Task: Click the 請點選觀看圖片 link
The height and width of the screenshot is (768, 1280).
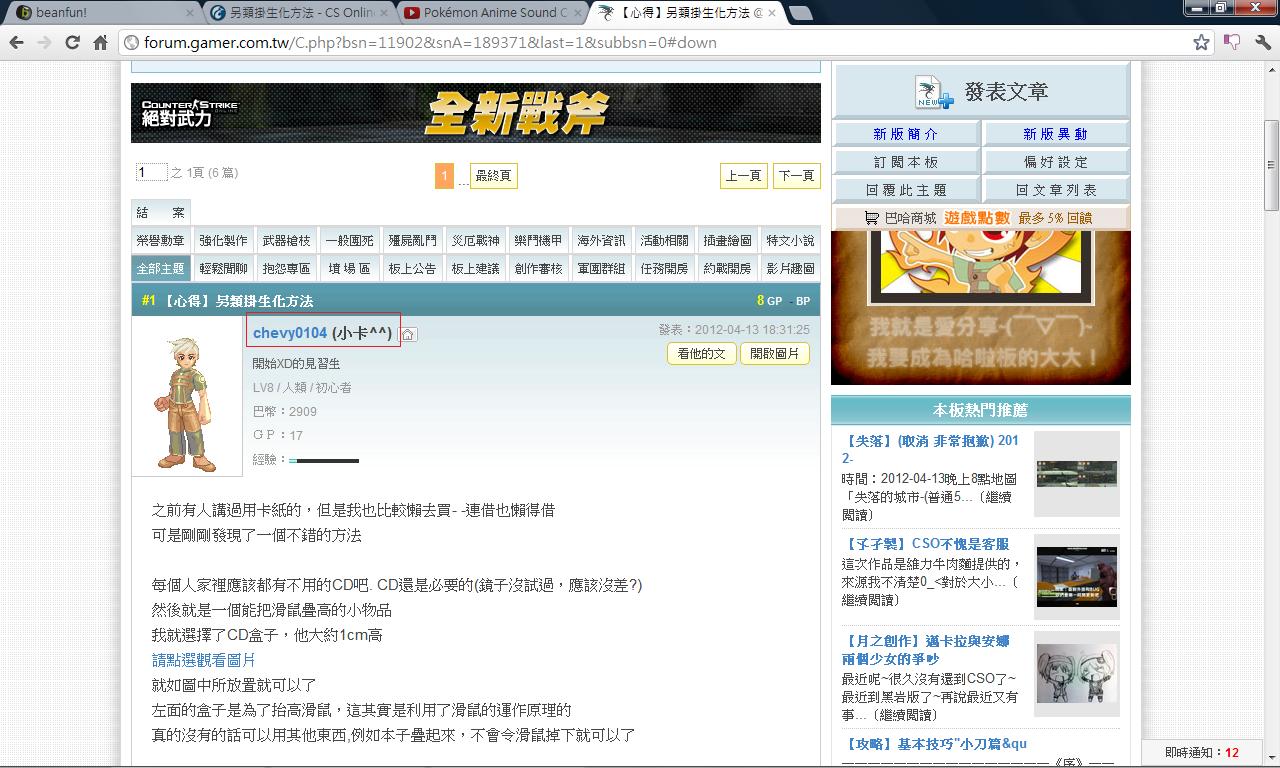Action: pos(204,660)
